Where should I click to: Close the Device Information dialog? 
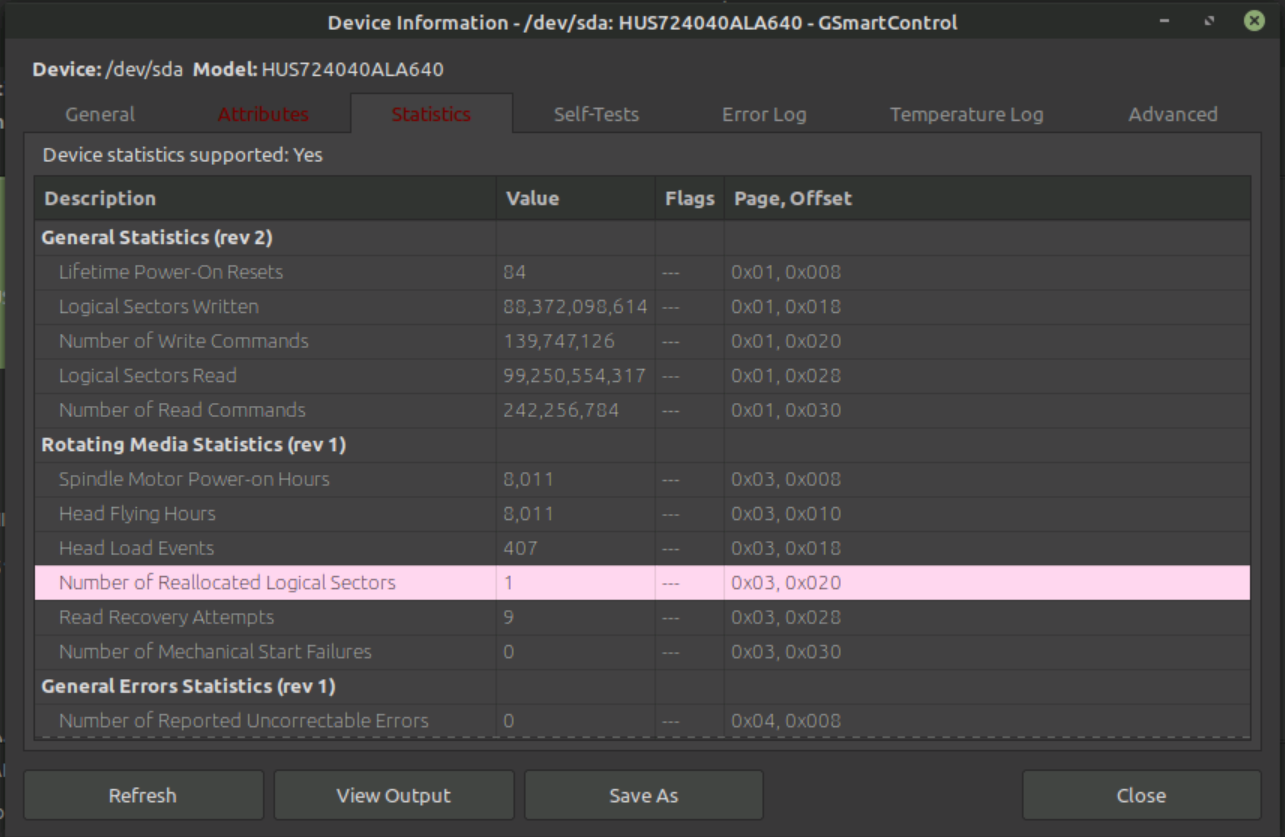coord(1141,795)
